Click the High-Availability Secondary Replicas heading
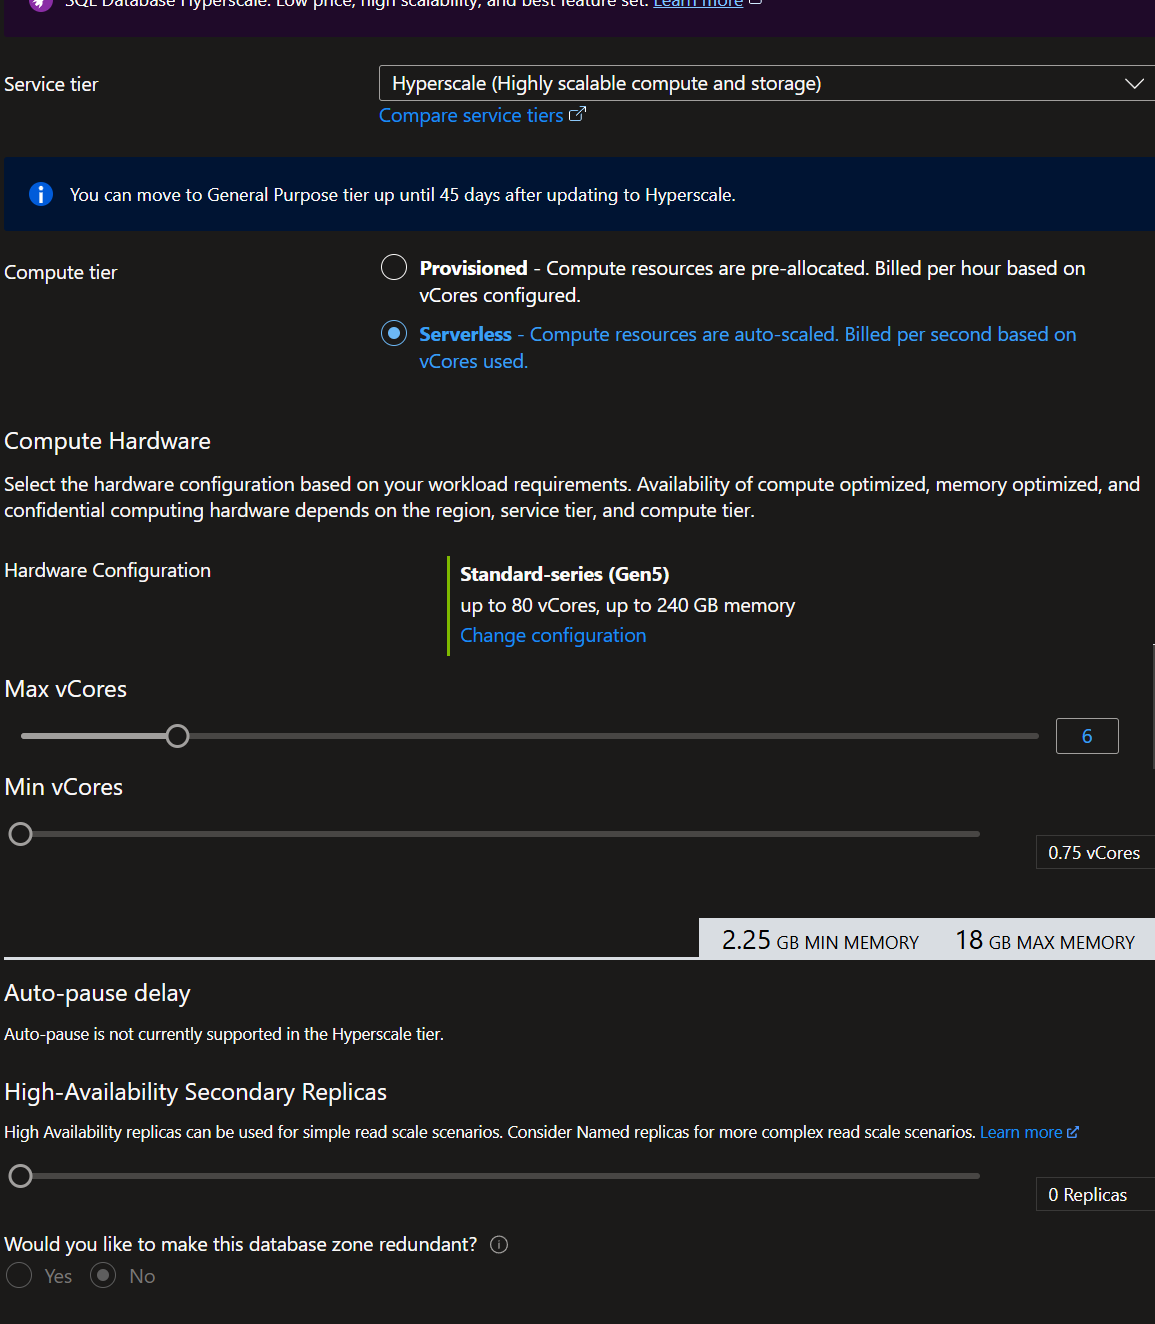 (x=195, y=1092)
